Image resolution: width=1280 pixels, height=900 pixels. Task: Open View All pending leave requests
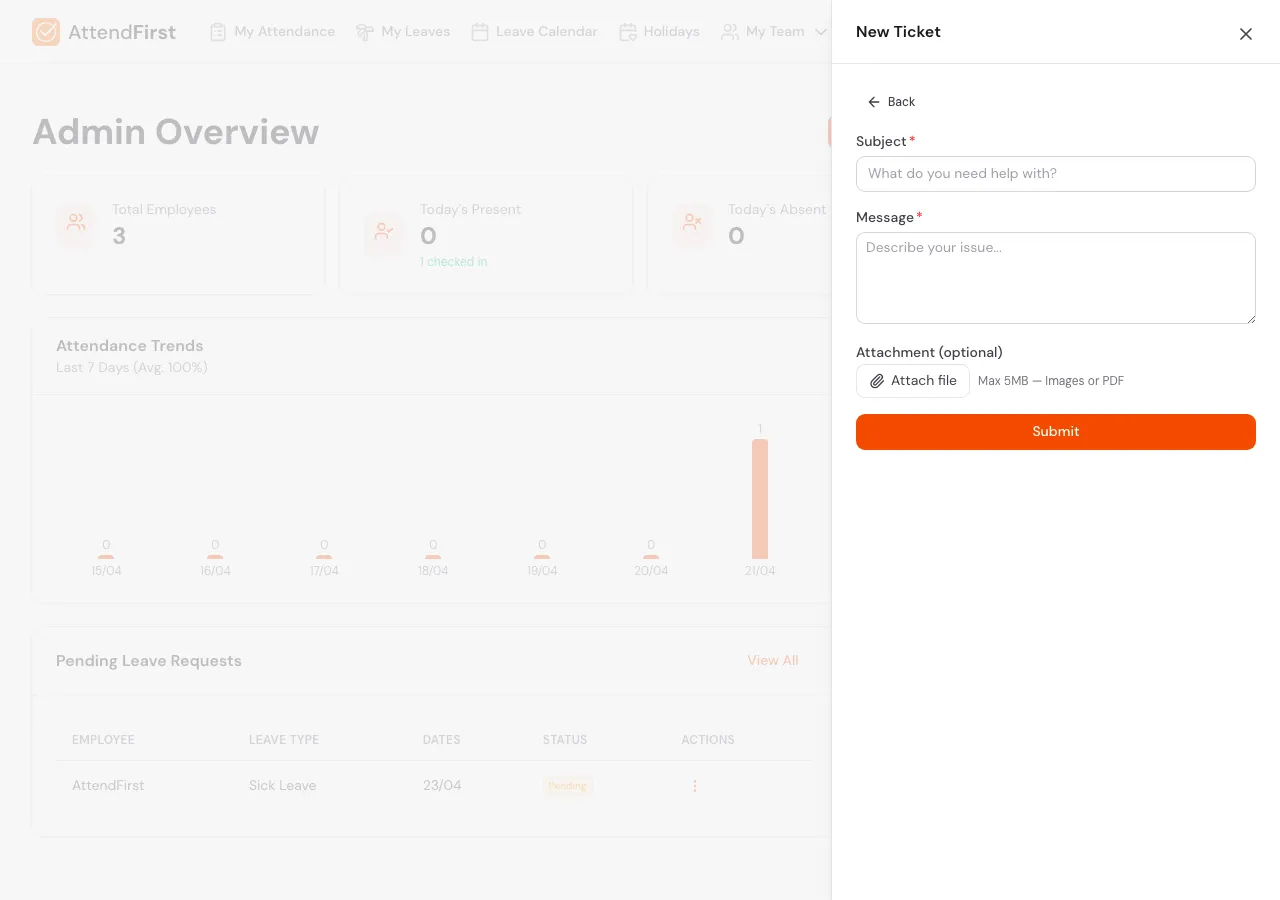(x=772, y=660)
